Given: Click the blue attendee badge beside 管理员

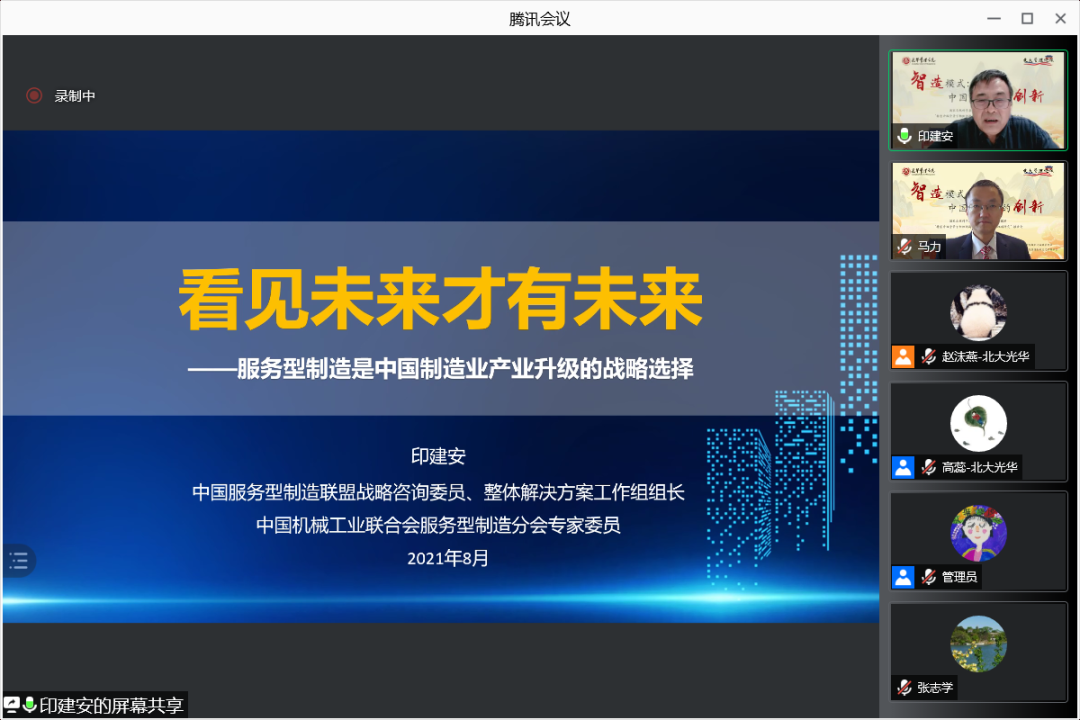Looking at the screenshot, I should point(903,577).
